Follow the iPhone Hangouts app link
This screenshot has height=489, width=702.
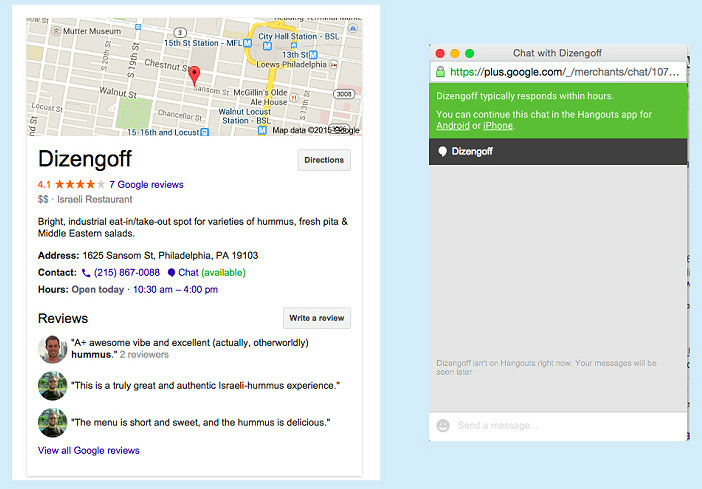tap(497, 126)
